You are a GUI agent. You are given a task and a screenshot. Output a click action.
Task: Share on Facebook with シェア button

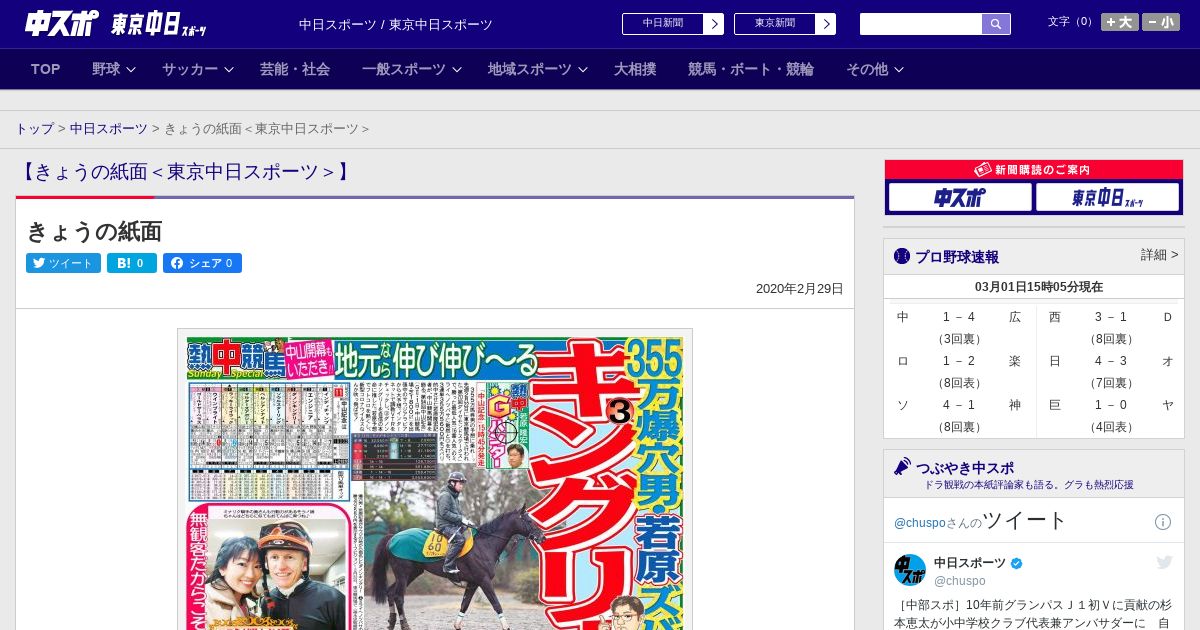coord(202,263)
